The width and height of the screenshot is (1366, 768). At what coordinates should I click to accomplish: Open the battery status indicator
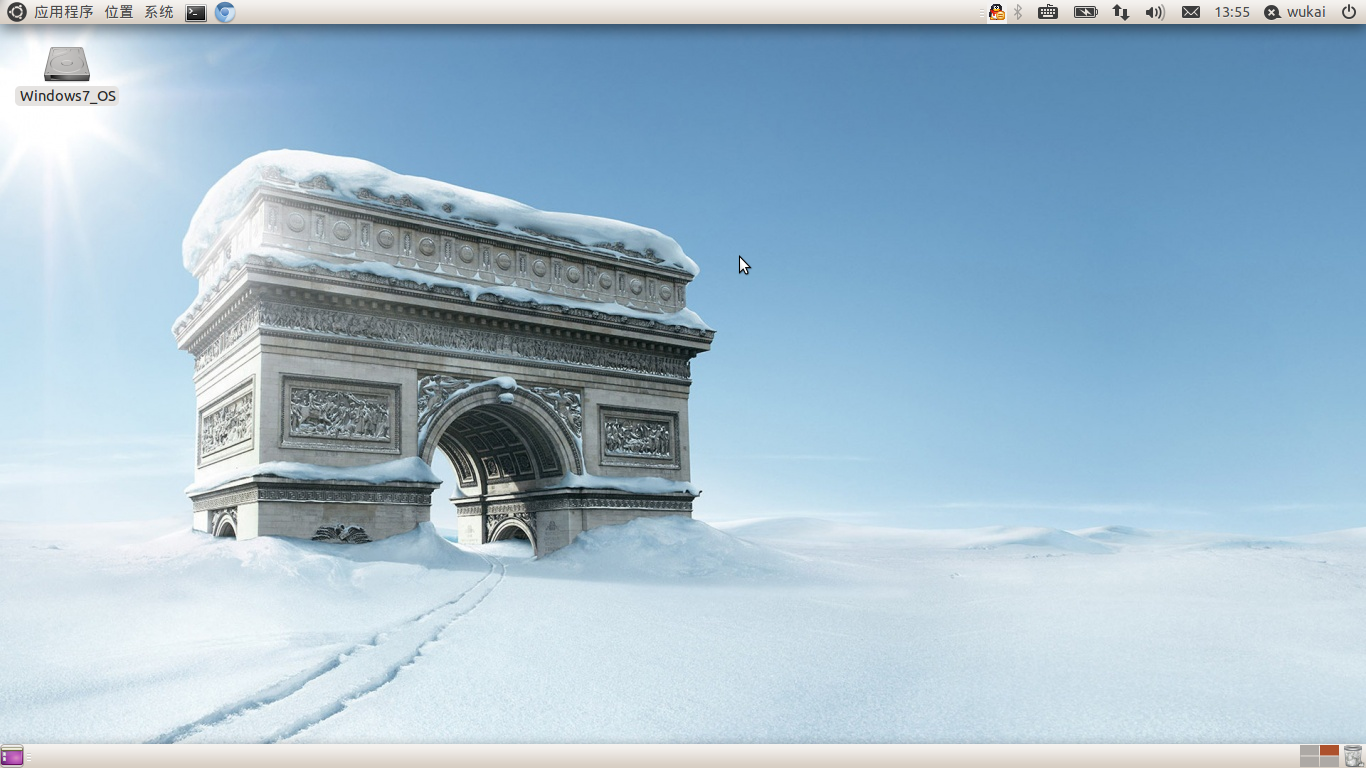1086,12
